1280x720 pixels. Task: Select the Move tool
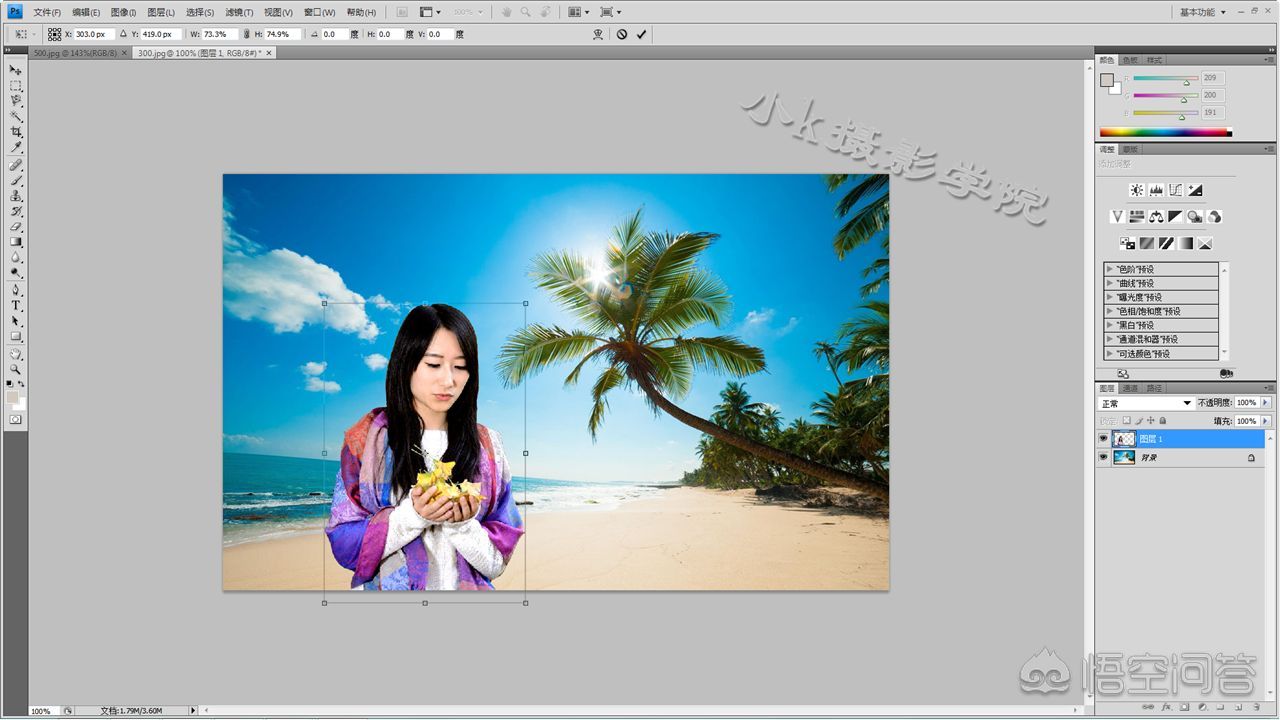16,70
